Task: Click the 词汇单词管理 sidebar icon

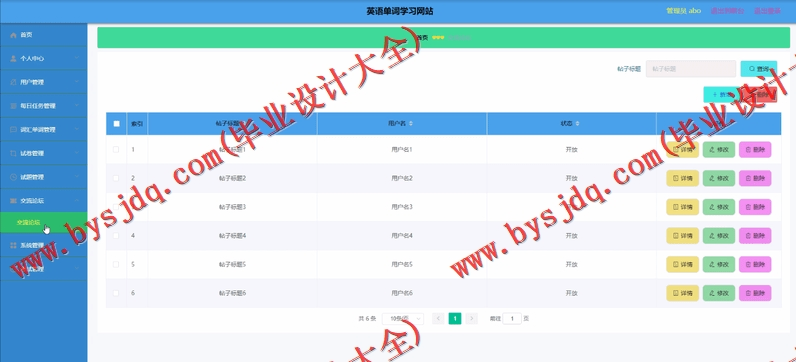Action: (x=13, y=129)
